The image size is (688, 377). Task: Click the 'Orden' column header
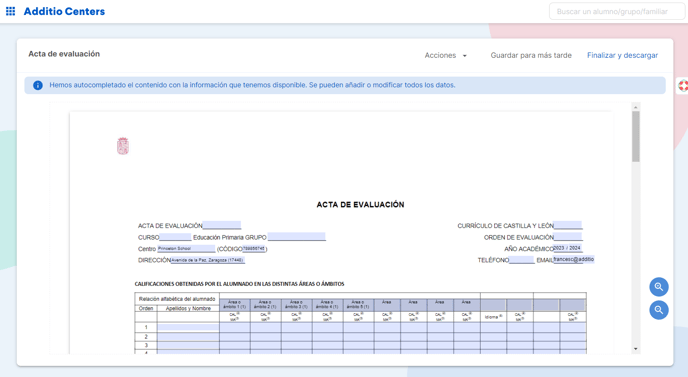(x=146, y=309)
